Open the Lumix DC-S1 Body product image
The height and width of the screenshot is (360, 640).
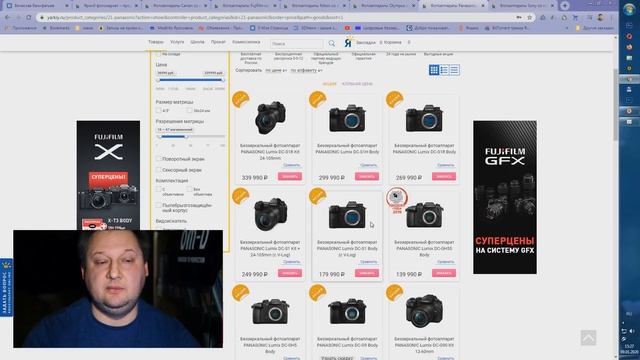(347, 215)
